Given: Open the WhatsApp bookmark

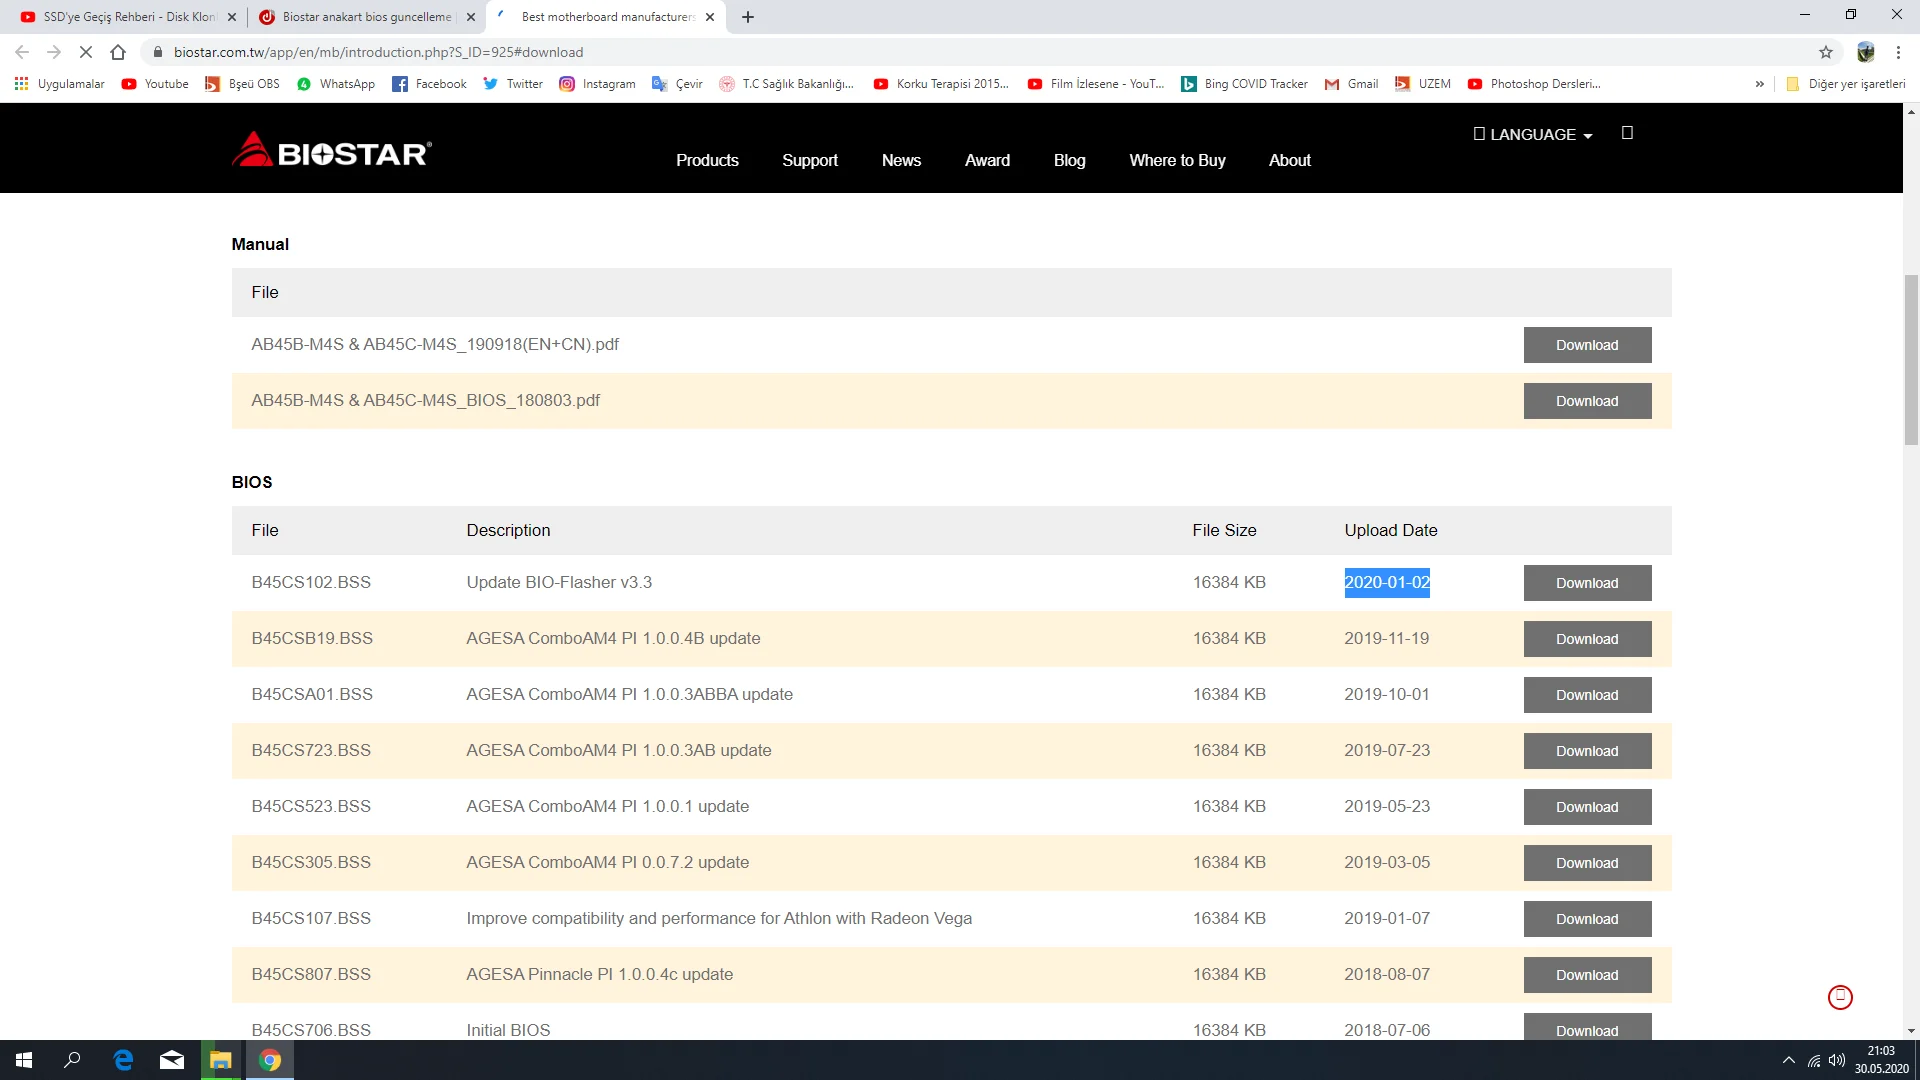Looking at the screenshot, I should (336, 84).
